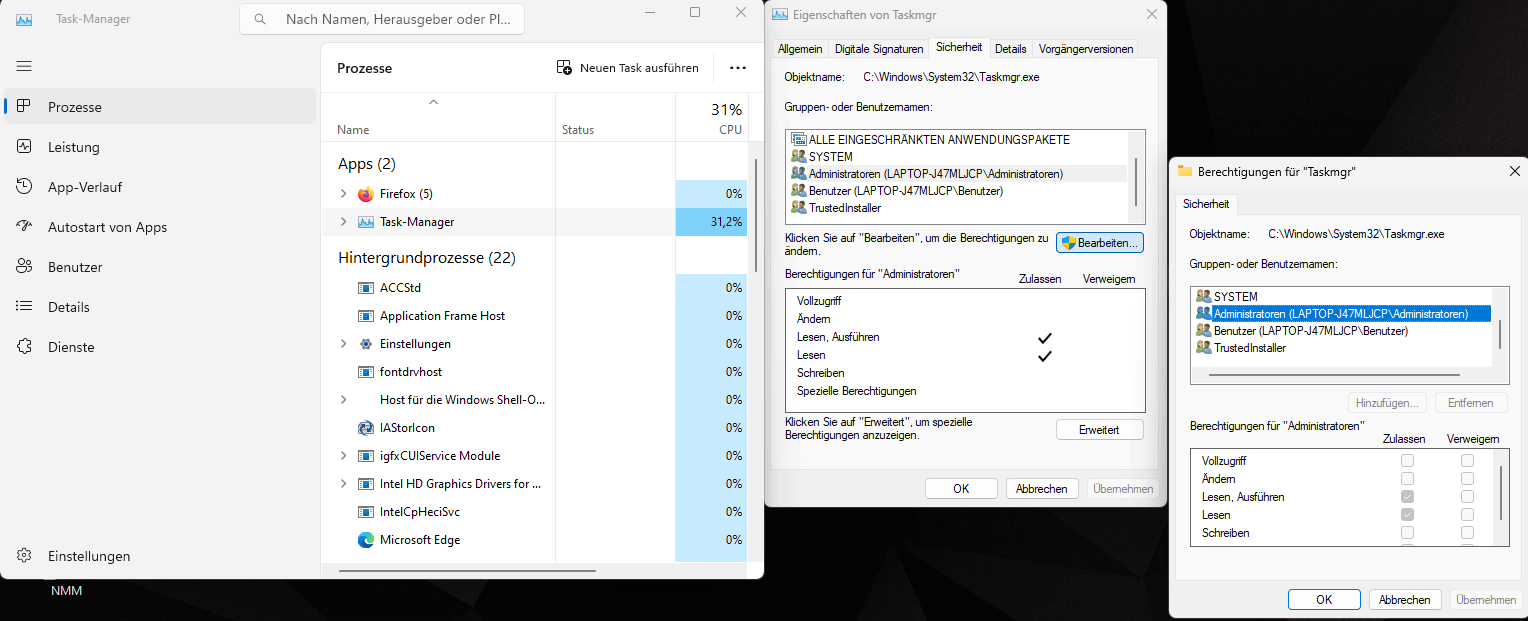Click the Task-Manager process row icon
This screenshot has height=621, width=1528.
366,222
